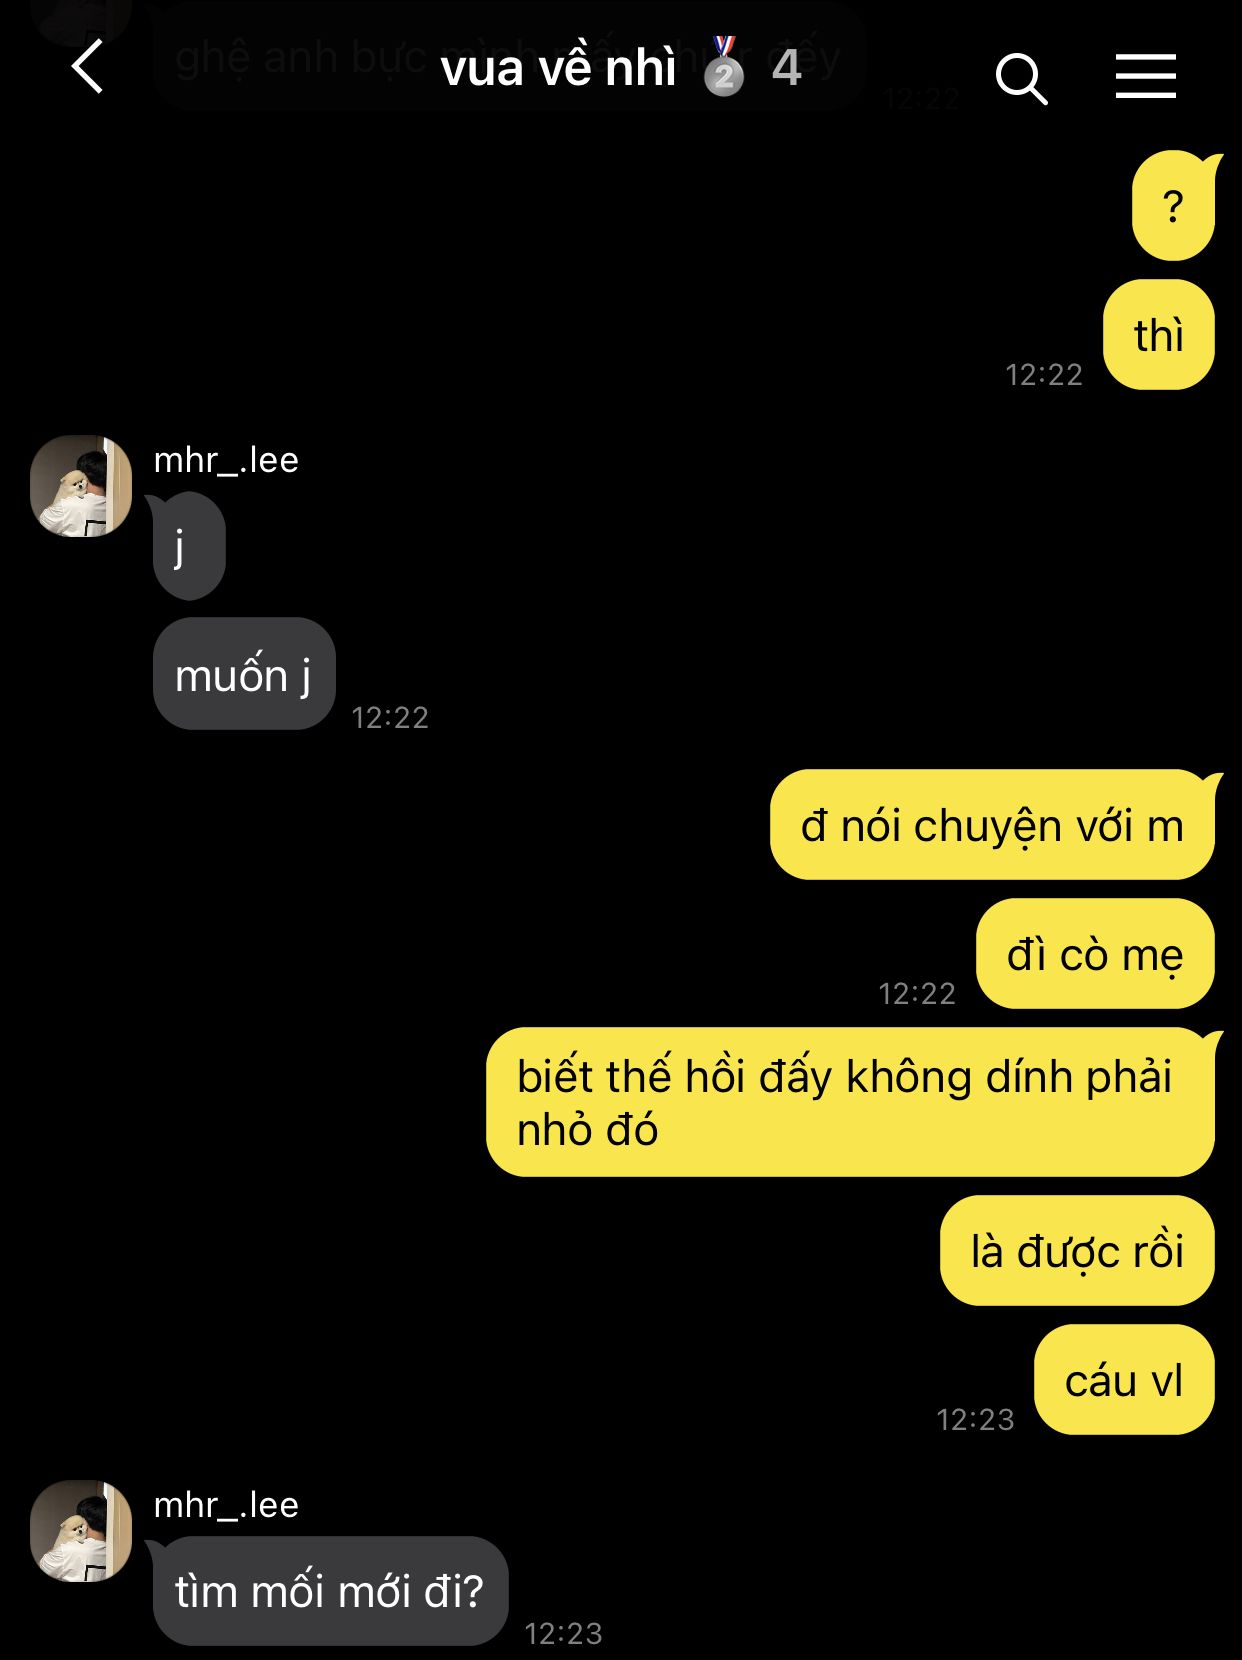
Task: Select the 'là được rồi' bubble
Action: pos(1077,1251)
